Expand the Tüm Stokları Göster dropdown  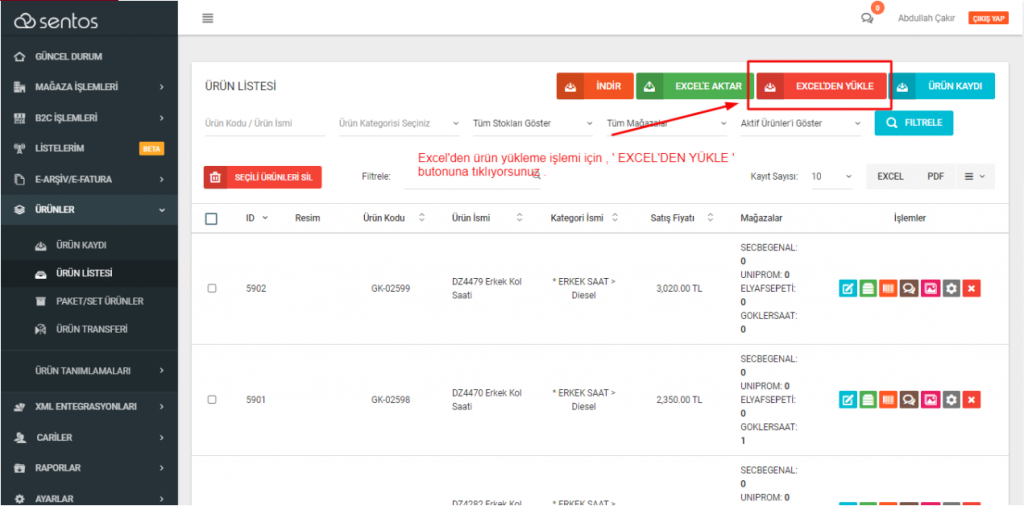pos(532,123)
